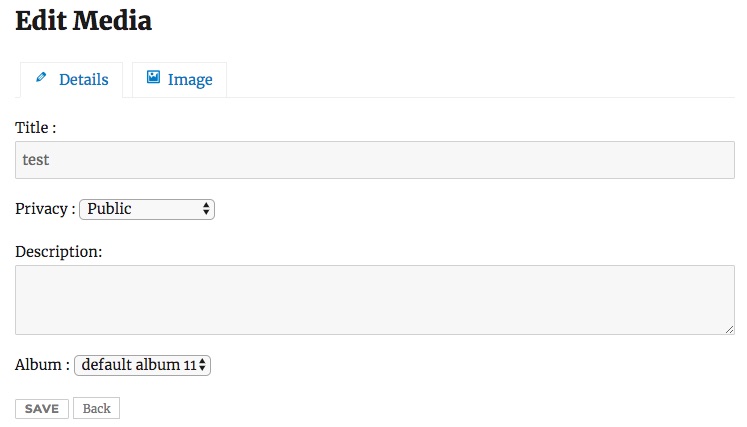Open the Privacy dropdown showing Public
The image size is (747, 427).
click(x=146, y=209)
